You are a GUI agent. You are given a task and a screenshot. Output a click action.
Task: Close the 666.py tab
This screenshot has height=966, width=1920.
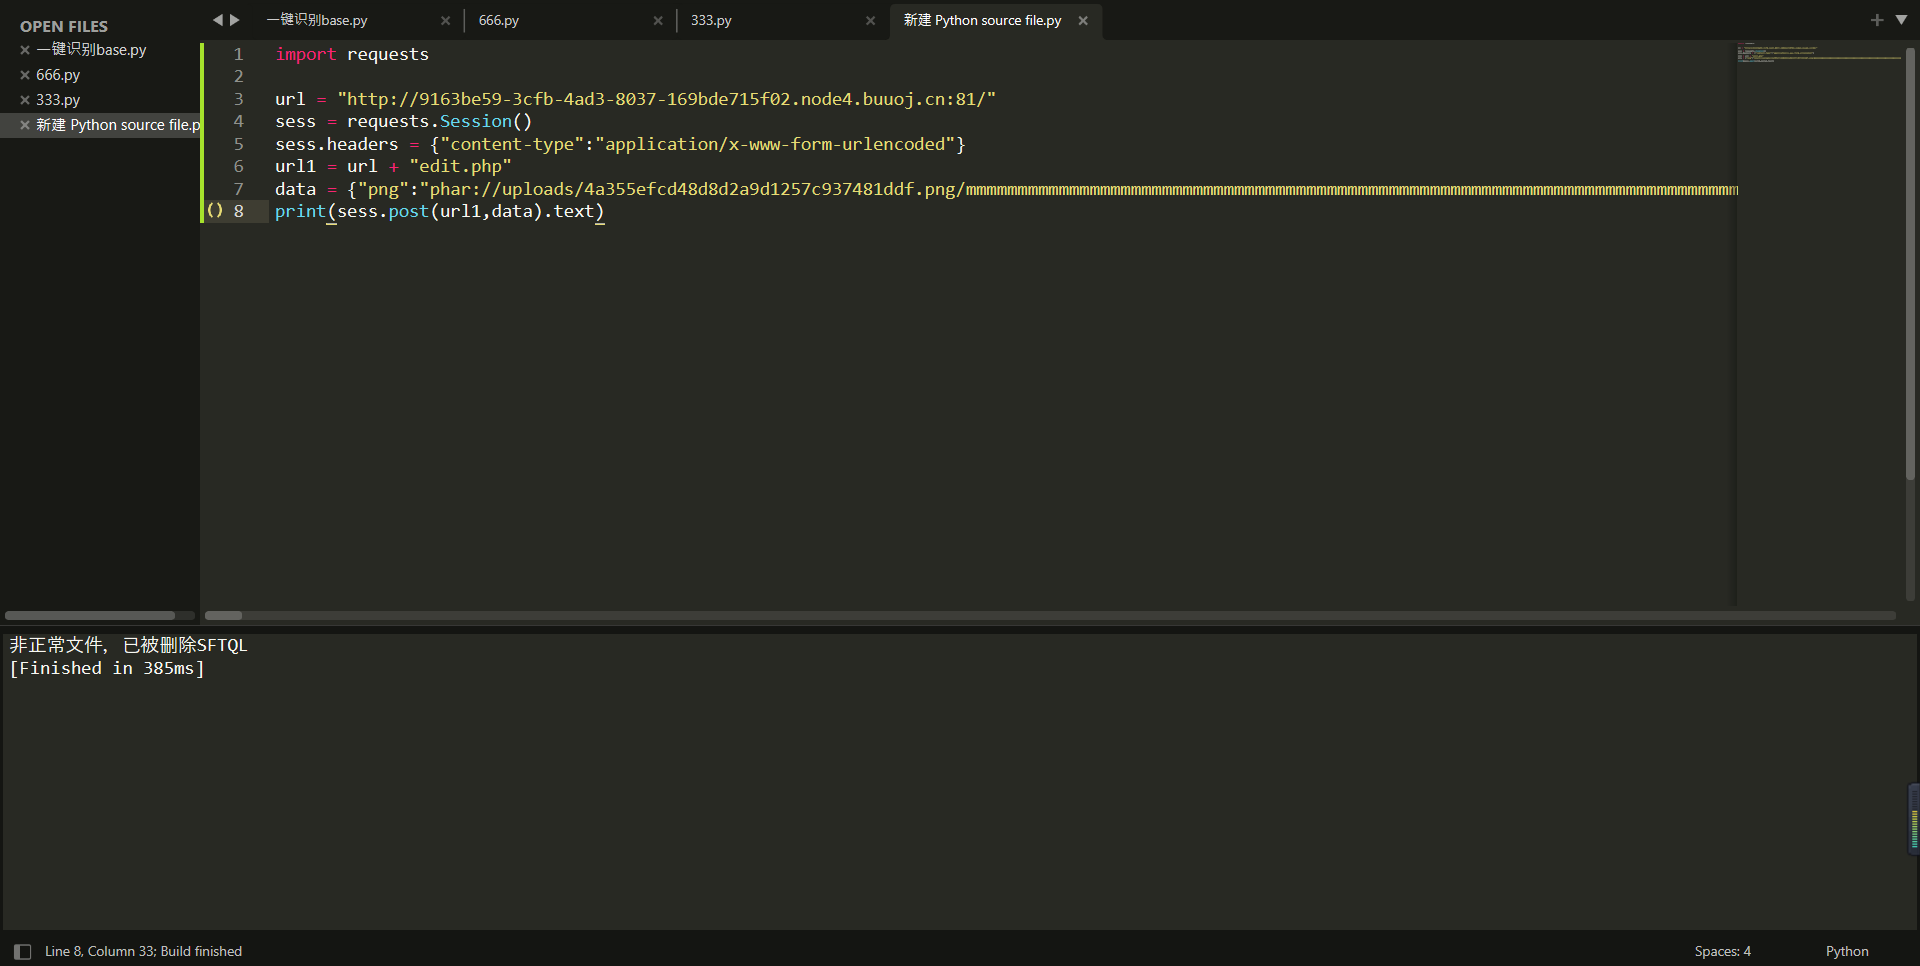pyautogui.click(x=658, y=21)
